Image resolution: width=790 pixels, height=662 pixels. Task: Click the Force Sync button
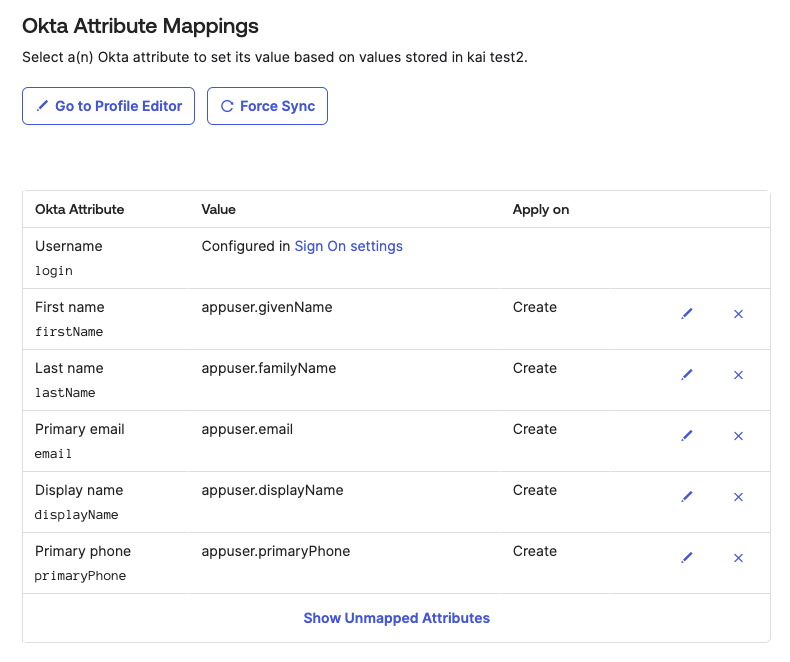click(268, 106)
